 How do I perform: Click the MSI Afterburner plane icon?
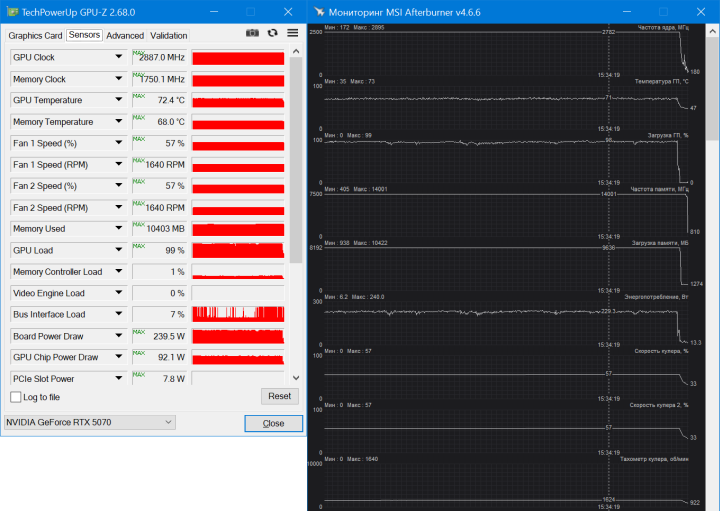319,12
